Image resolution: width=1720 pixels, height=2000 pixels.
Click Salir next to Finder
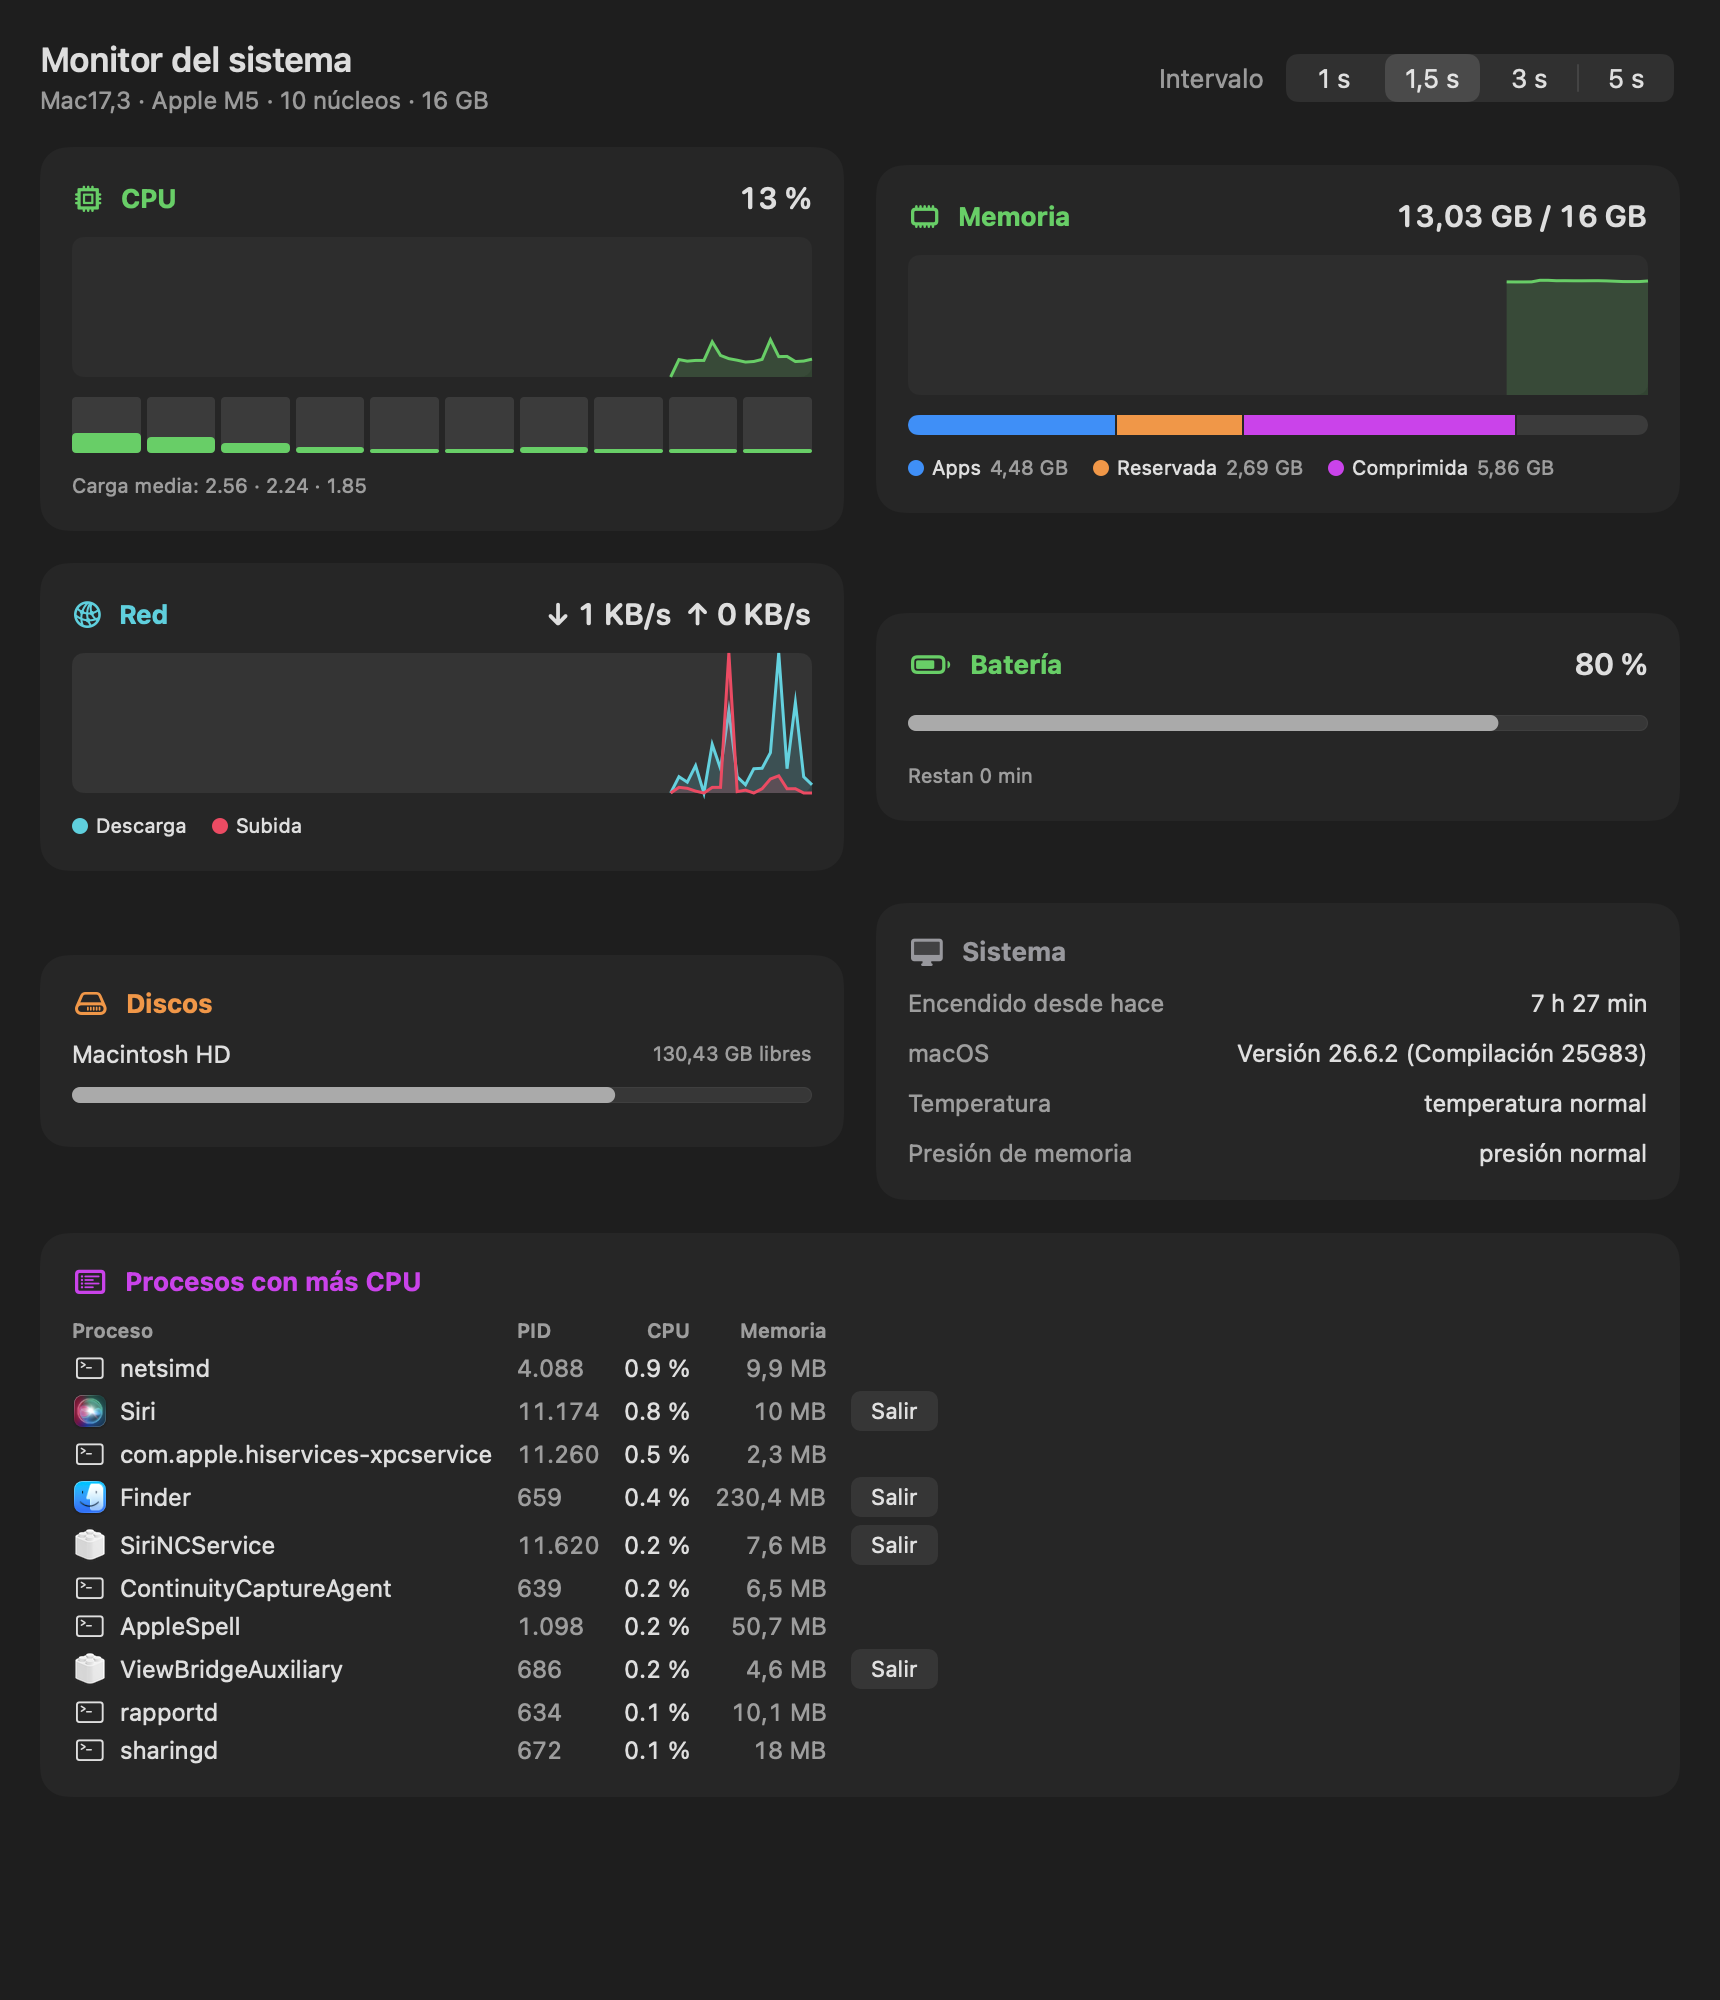point(894,1497)
